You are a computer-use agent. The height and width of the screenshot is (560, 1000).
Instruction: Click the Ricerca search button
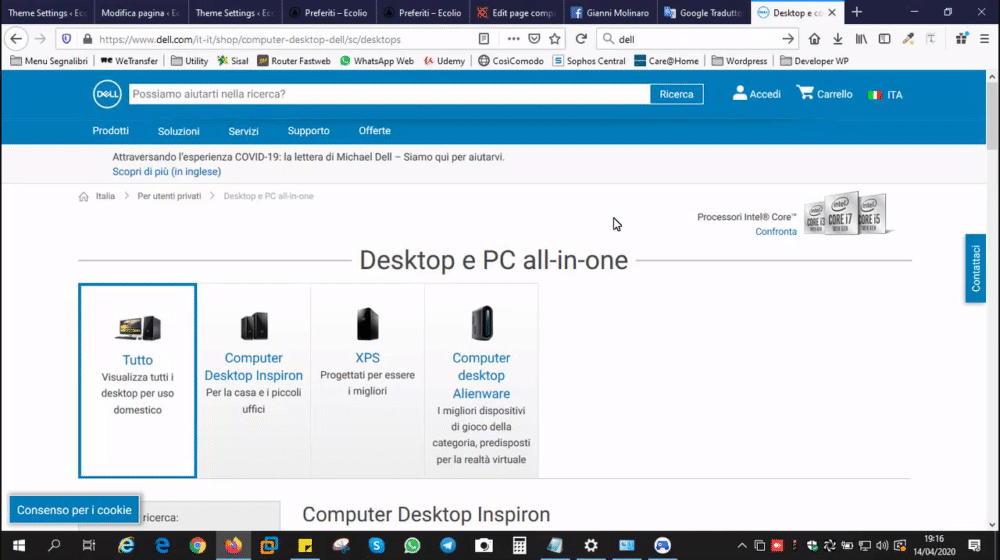point(676,94)
